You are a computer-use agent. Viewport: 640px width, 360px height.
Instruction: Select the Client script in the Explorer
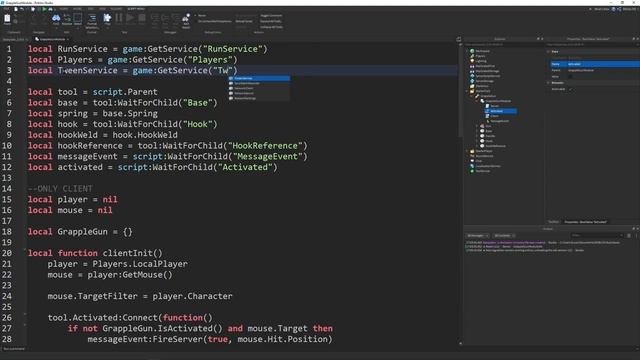pos(494,116)
